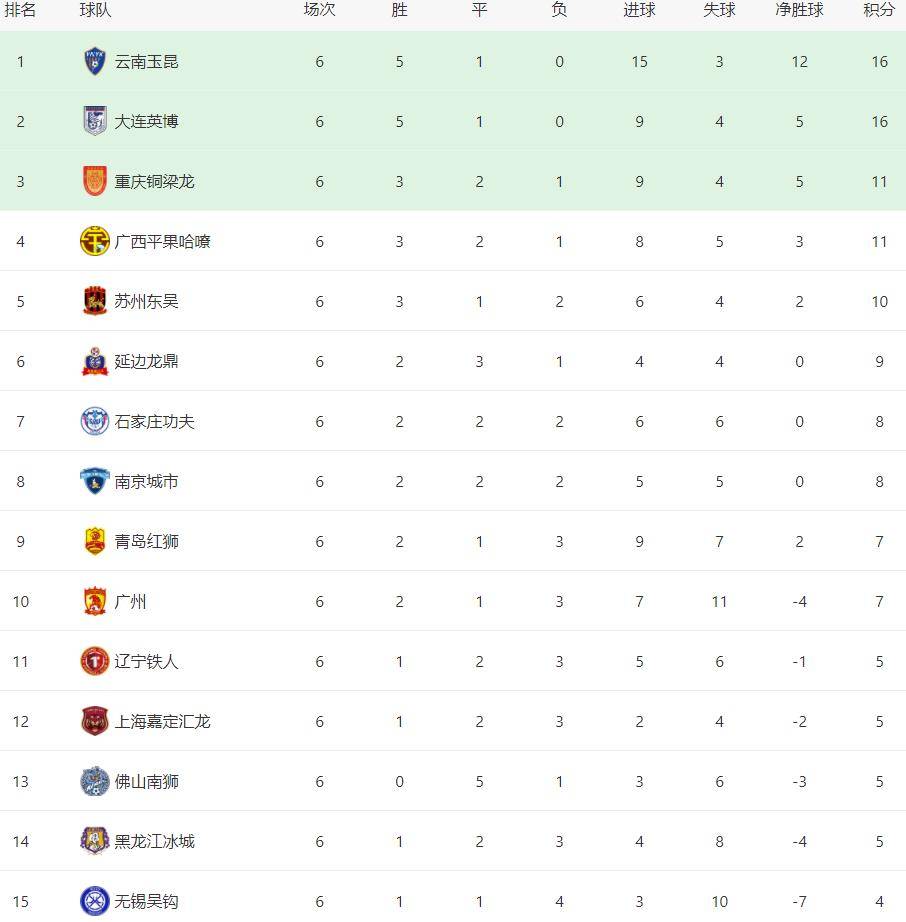
Task: Click the 大连英博 team crest icon
Action: (x=95, y=121)
